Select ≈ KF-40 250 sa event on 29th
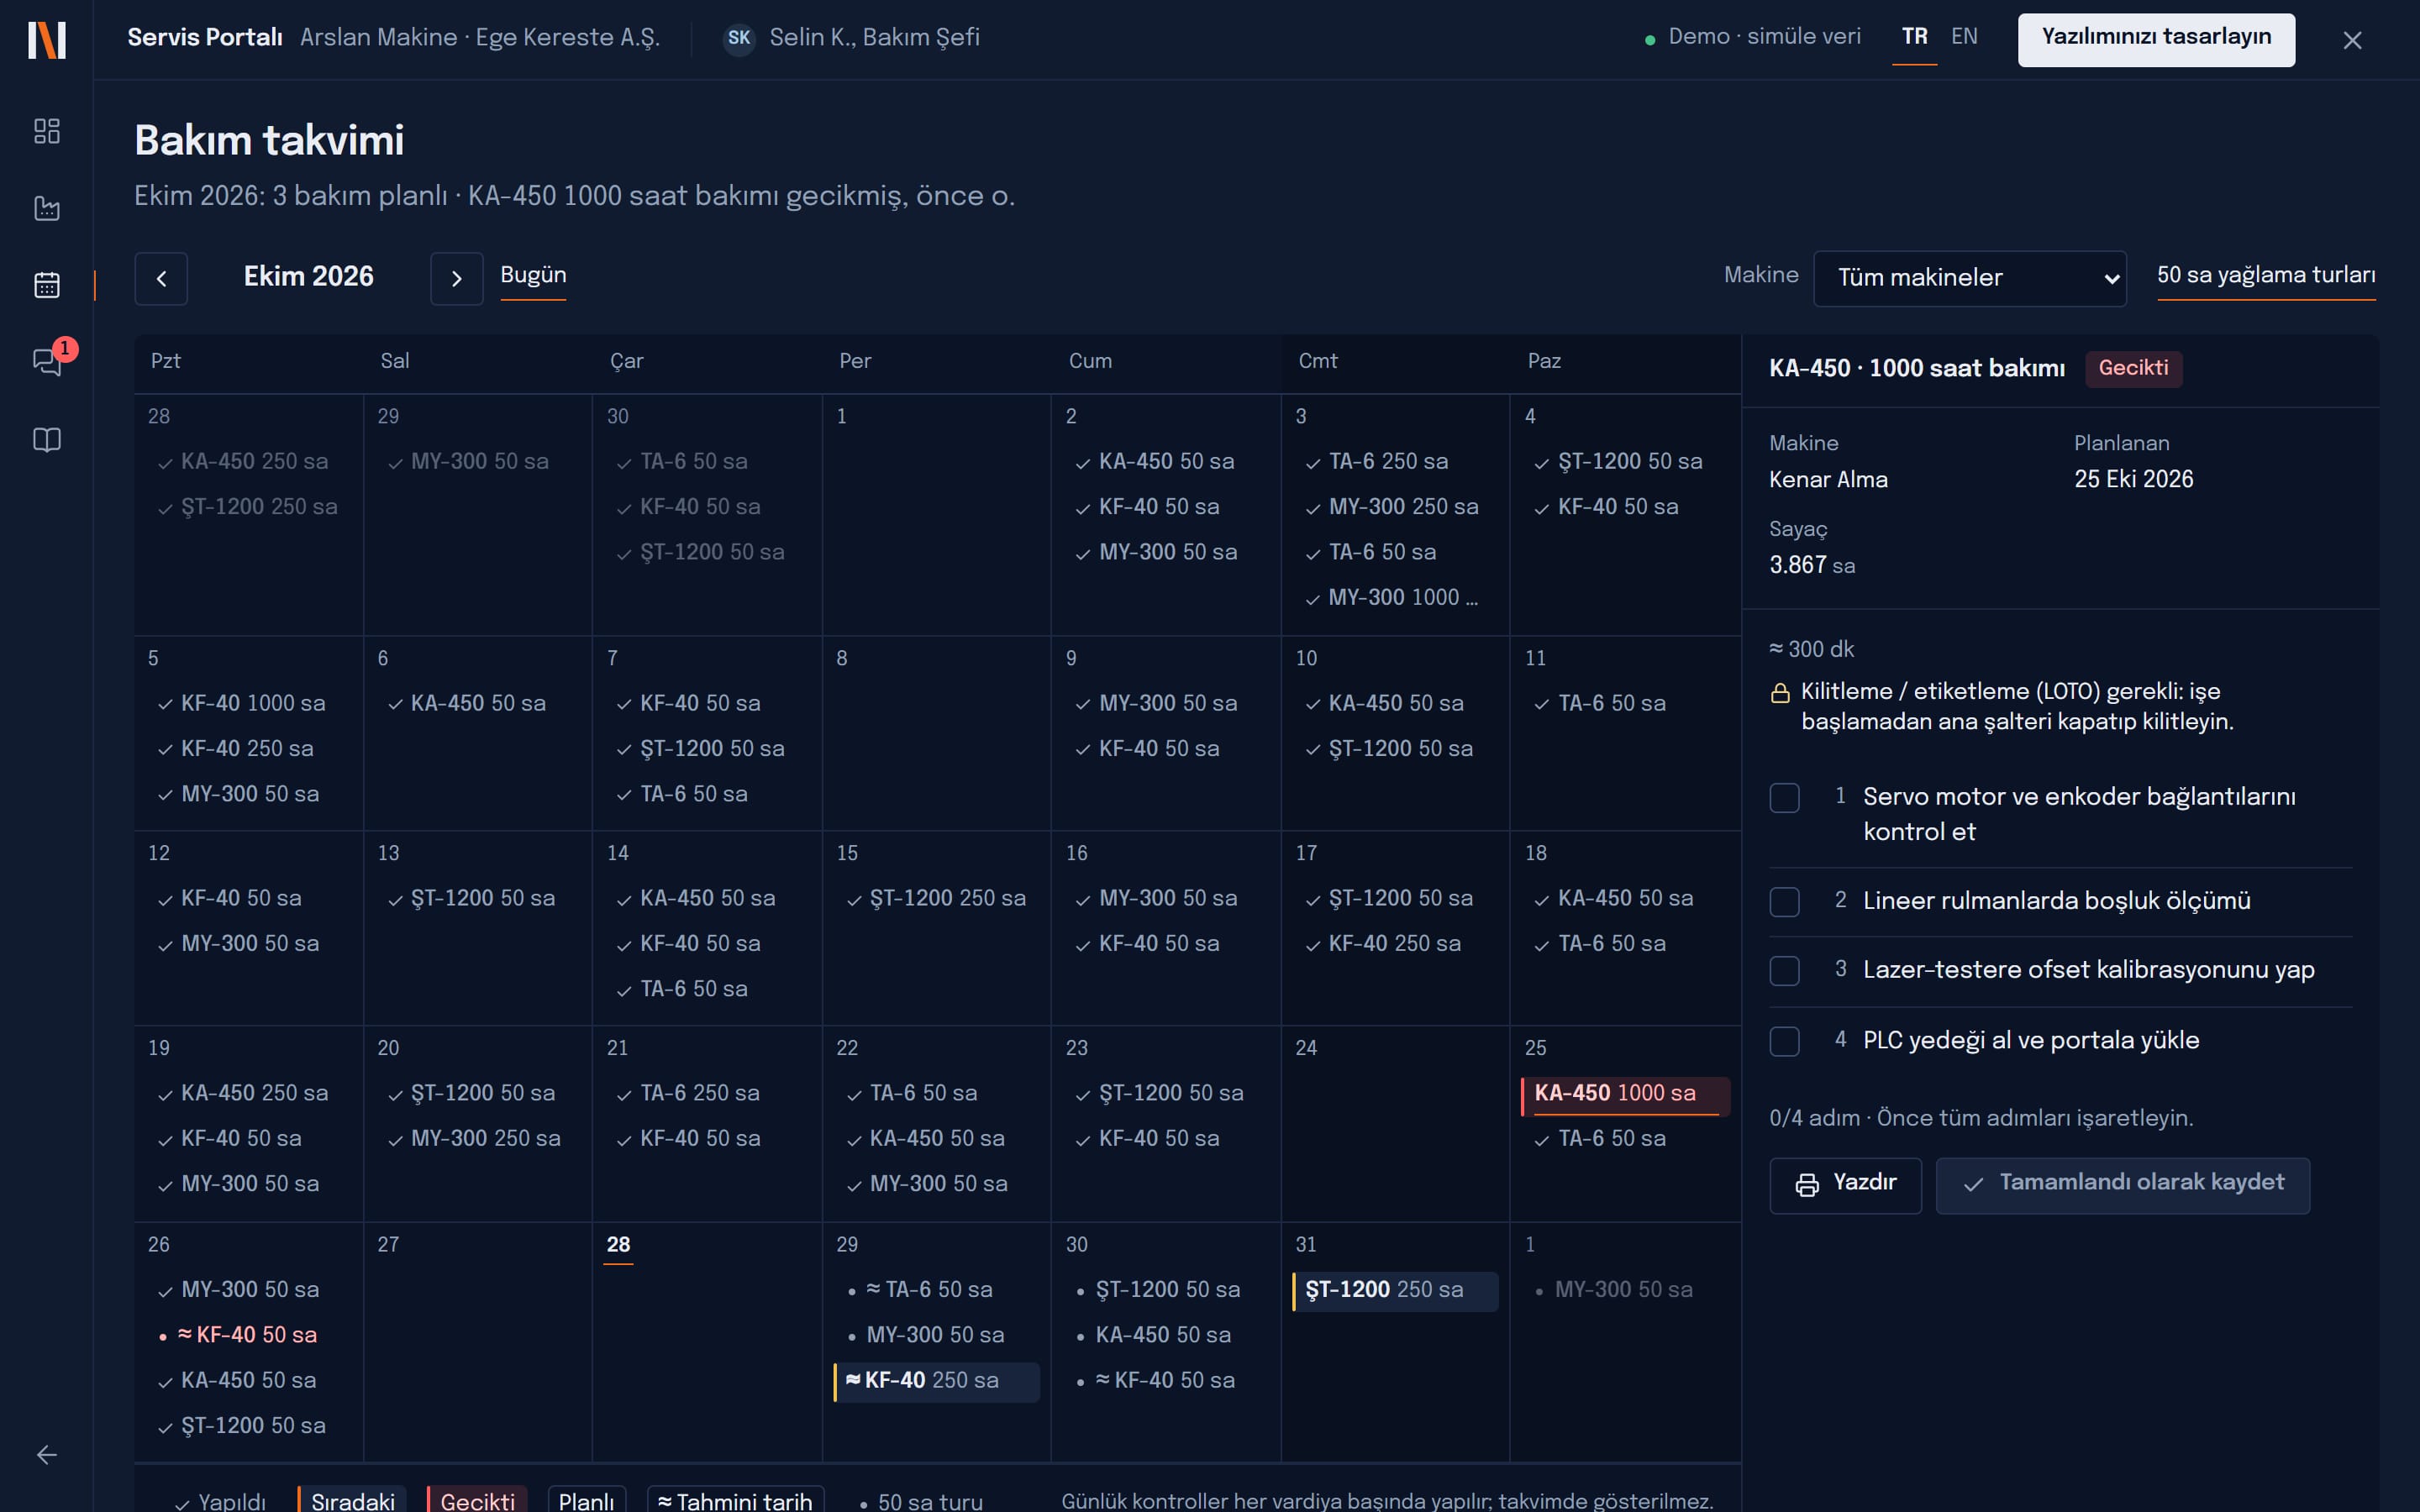 click(x=936, y=1382)
